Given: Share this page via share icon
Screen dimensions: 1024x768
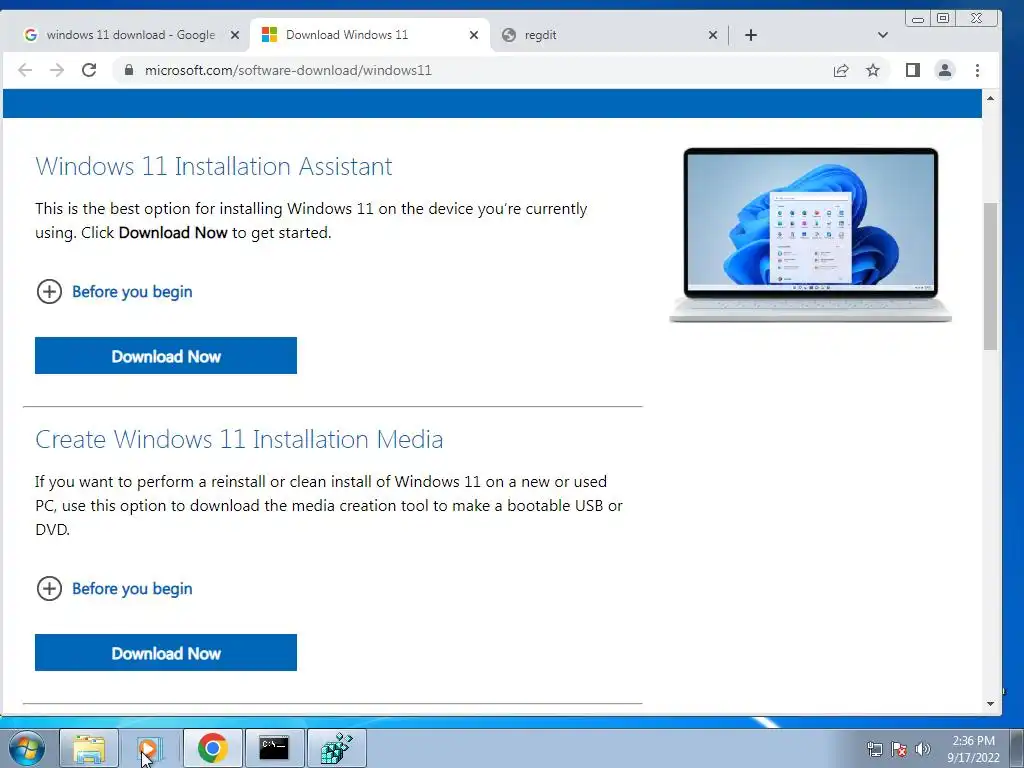Looking at the screenshot, I should 841,70.
